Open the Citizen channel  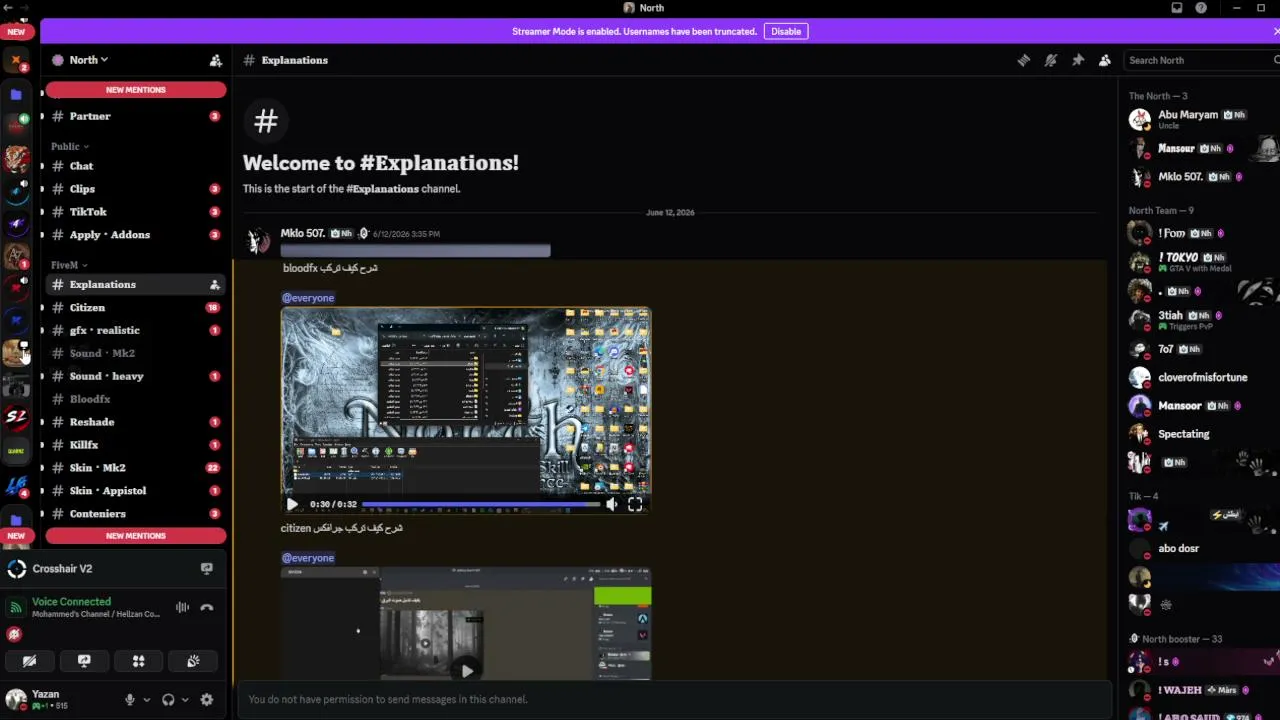point(136,308)
